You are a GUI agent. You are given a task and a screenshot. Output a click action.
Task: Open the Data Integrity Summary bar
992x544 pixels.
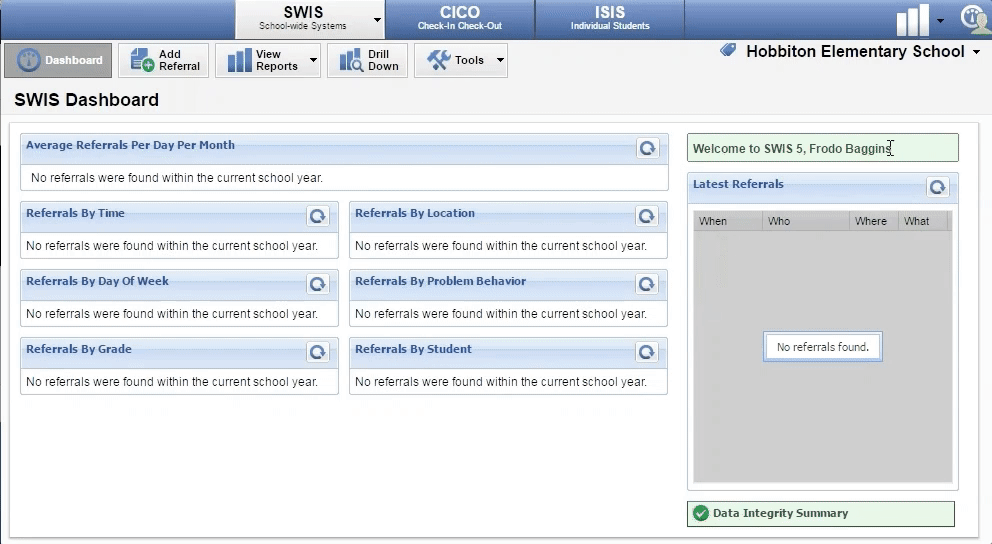click(820, 513)
